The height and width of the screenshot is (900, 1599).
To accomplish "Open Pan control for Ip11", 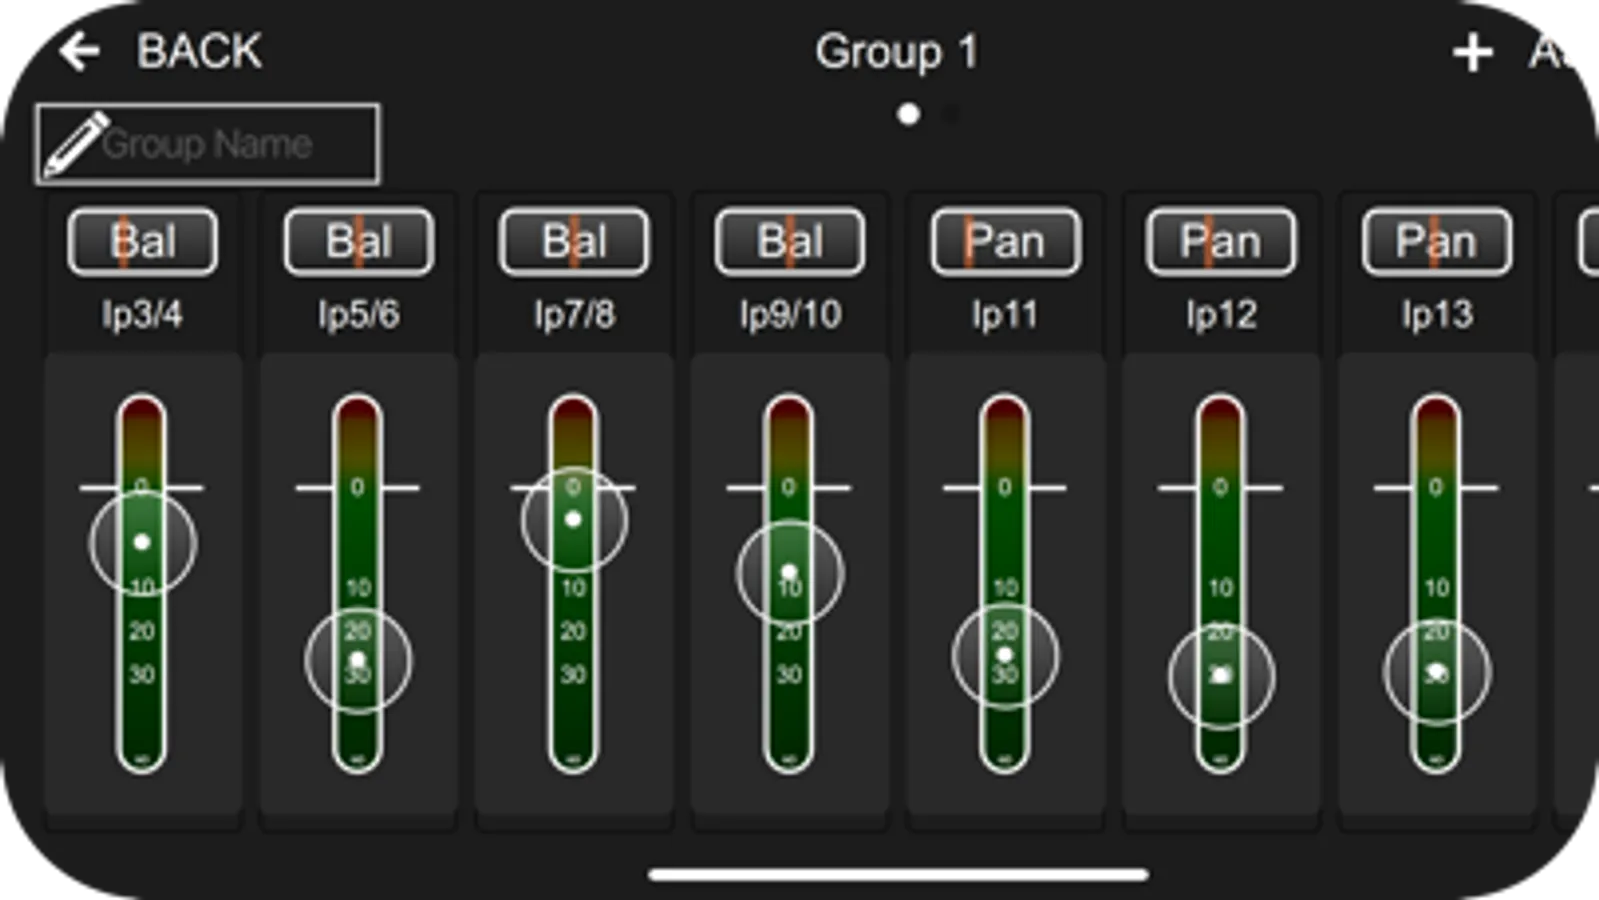I will coord(1006,242).
